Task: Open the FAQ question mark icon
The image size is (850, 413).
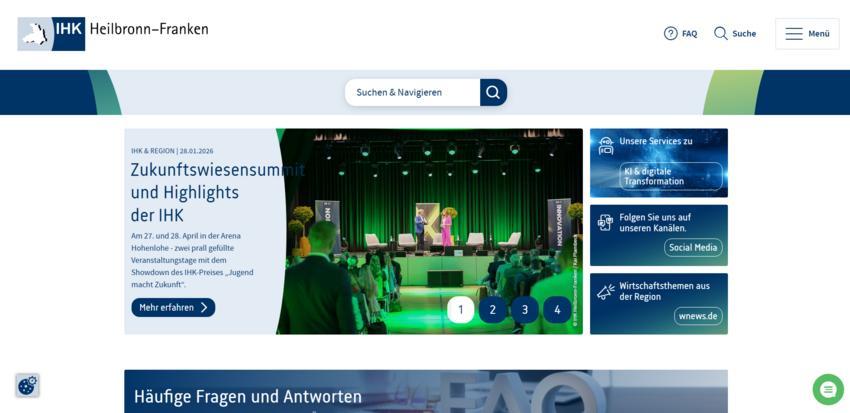Action: pyautogui.click(x=671, y=34)
